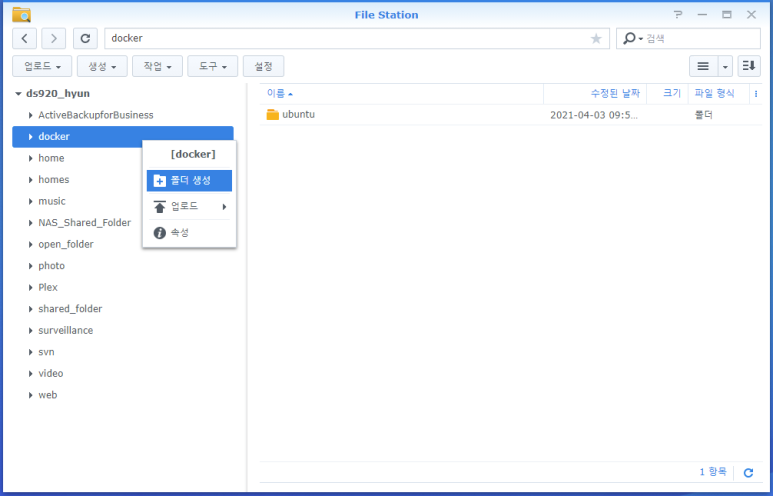Select 폴더 생성 in context menu

click(x=189, y=180)
